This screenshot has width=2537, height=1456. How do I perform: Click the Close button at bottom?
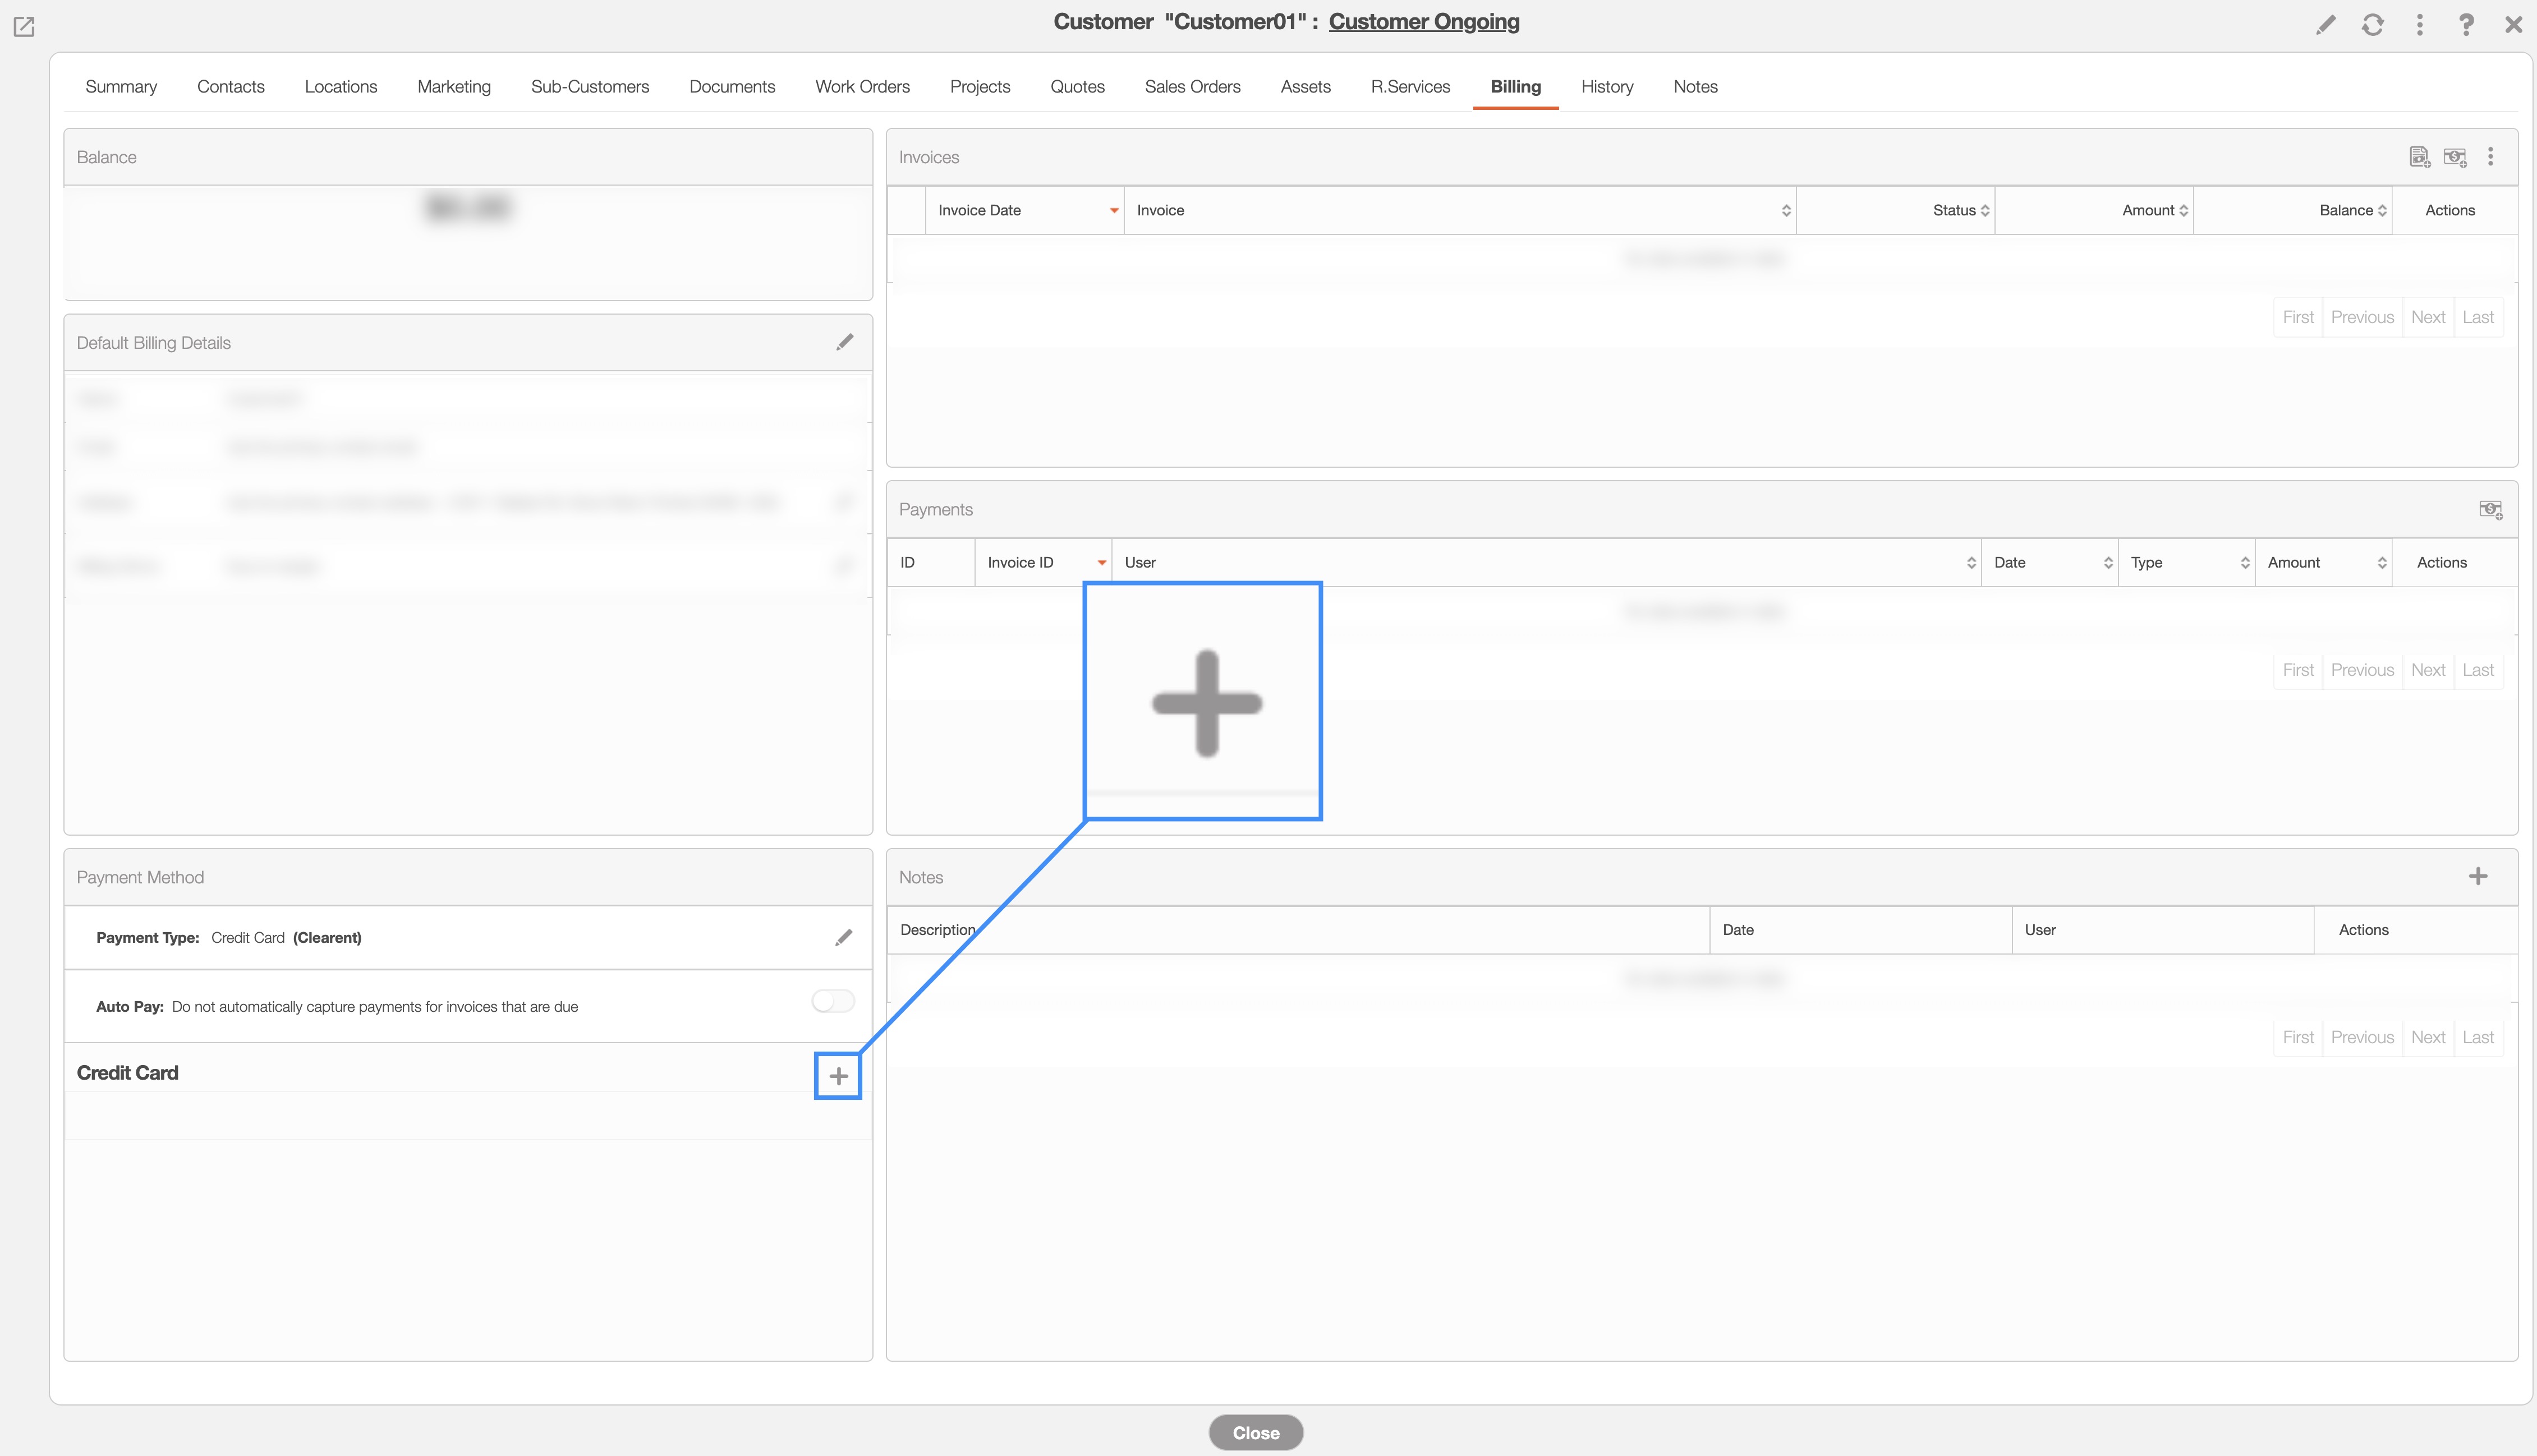tap(1256, 1432)
